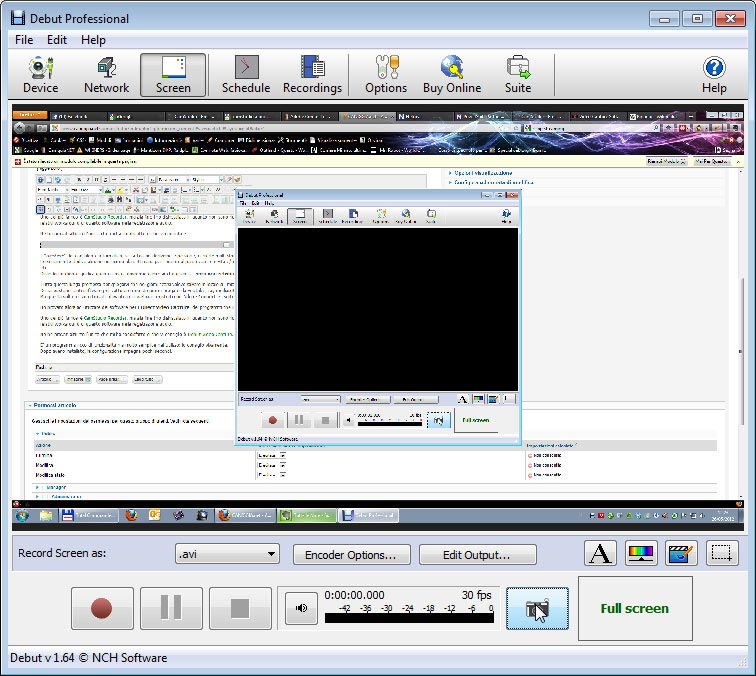Click the Encoder Options button
756x676 pixels.
[x=351, y=554]
